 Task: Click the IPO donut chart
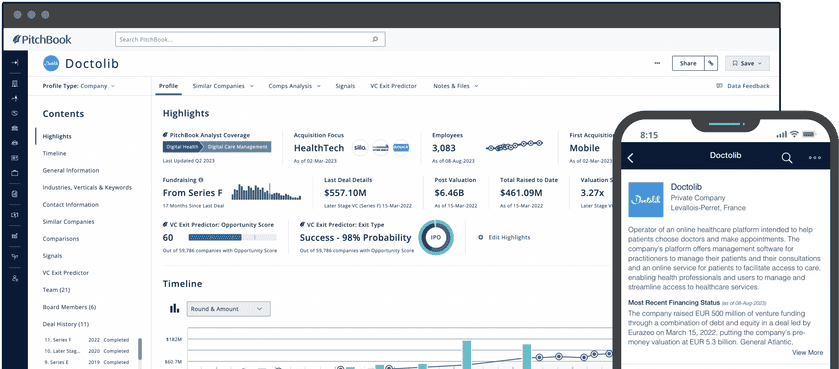point(436,237)
